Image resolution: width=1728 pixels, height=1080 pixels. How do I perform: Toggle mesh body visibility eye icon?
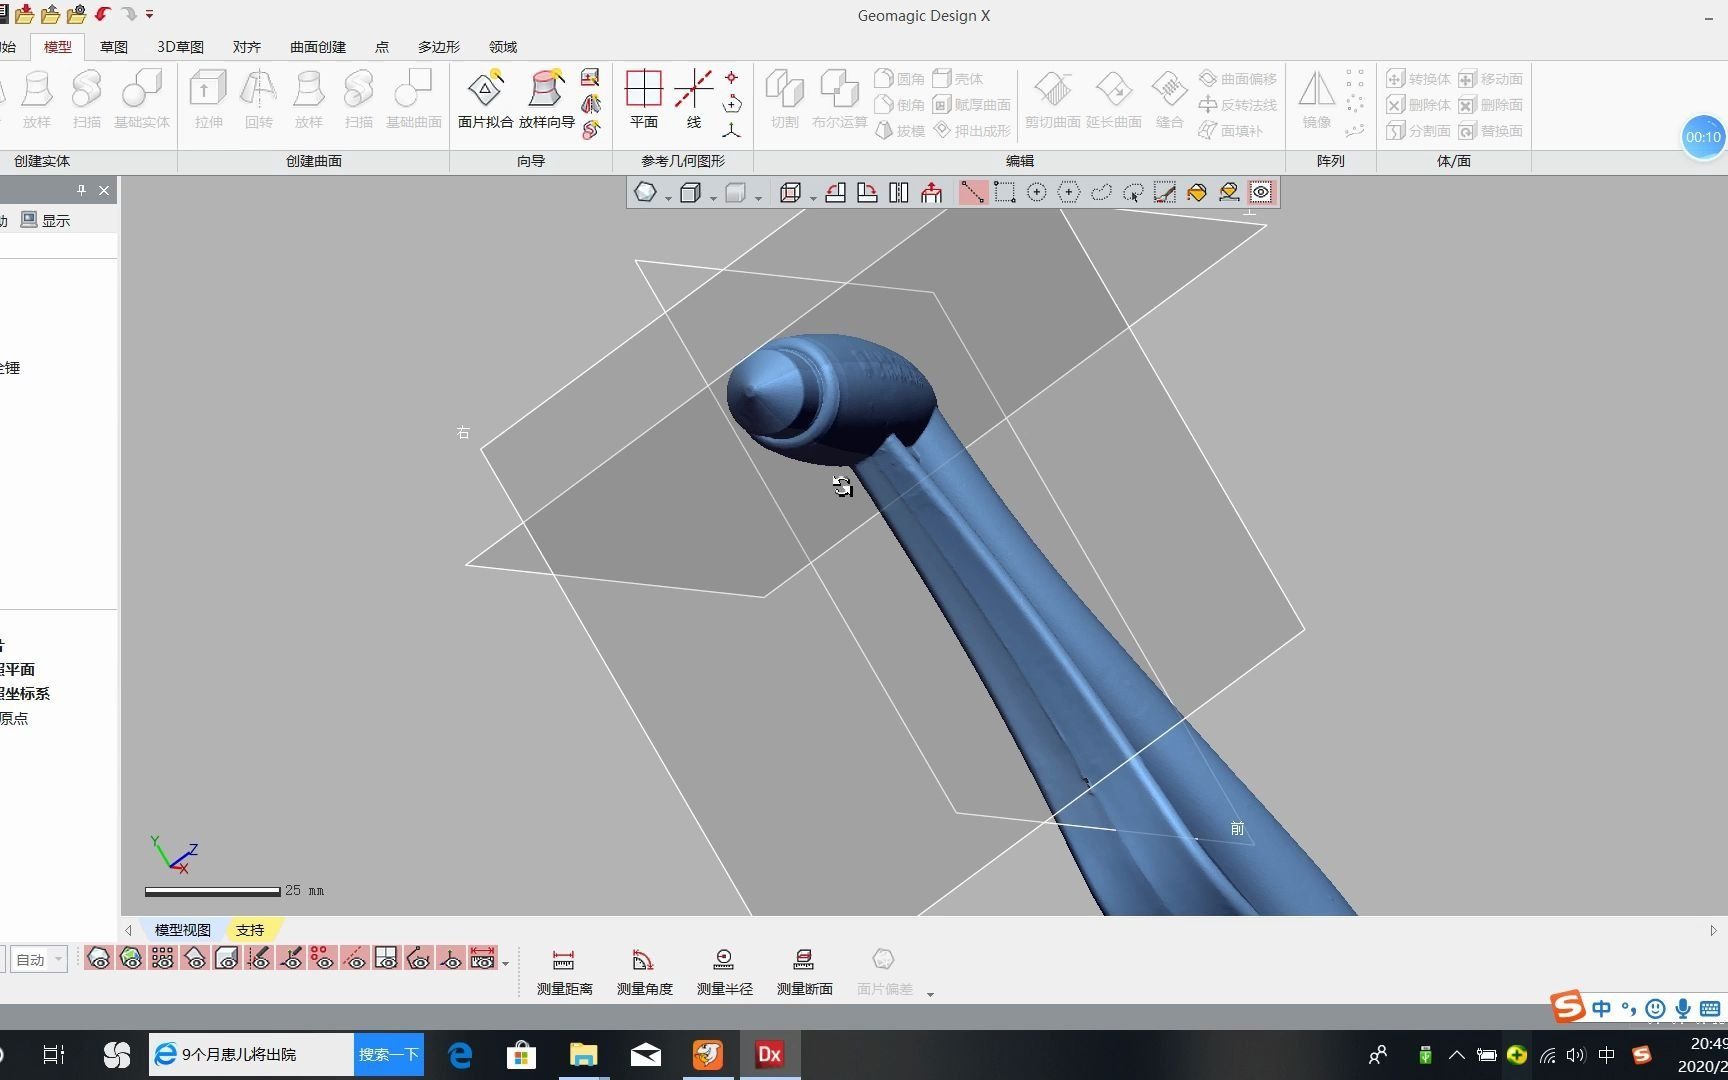tap(98, 958)
